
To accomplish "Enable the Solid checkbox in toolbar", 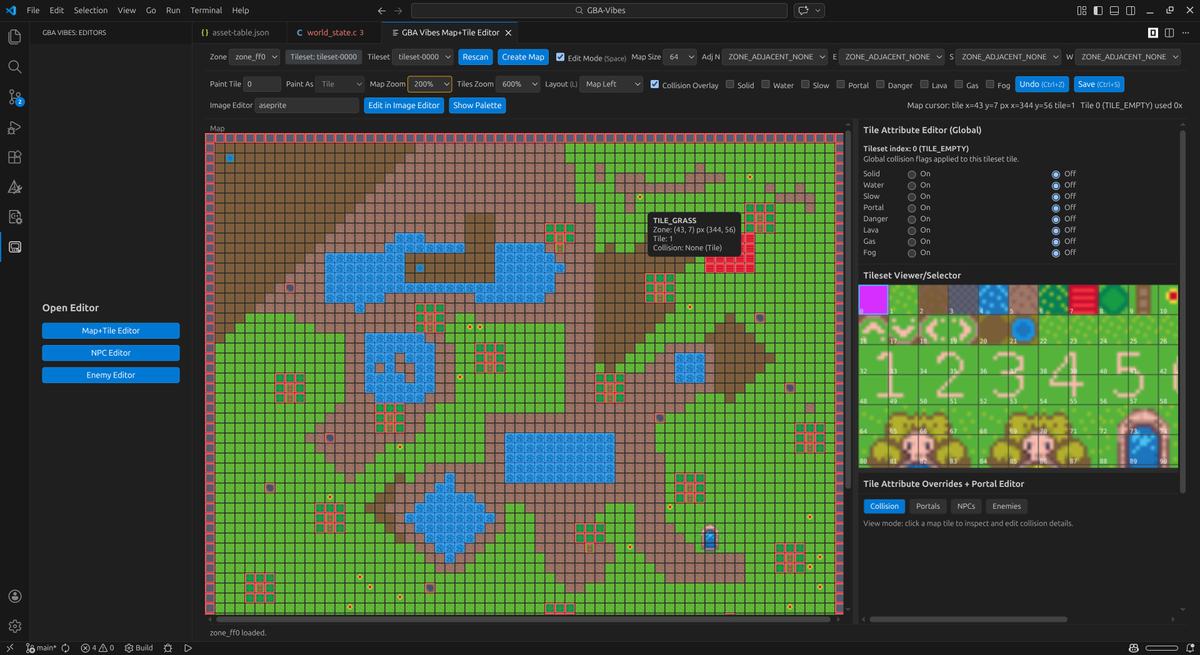I will (730, 85).
